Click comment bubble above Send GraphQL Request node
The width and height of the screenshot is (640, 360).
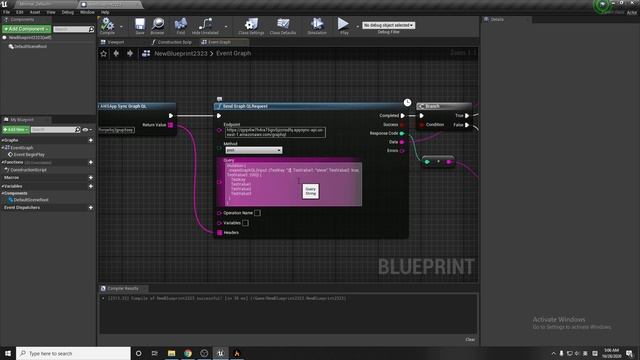[219, 99]
